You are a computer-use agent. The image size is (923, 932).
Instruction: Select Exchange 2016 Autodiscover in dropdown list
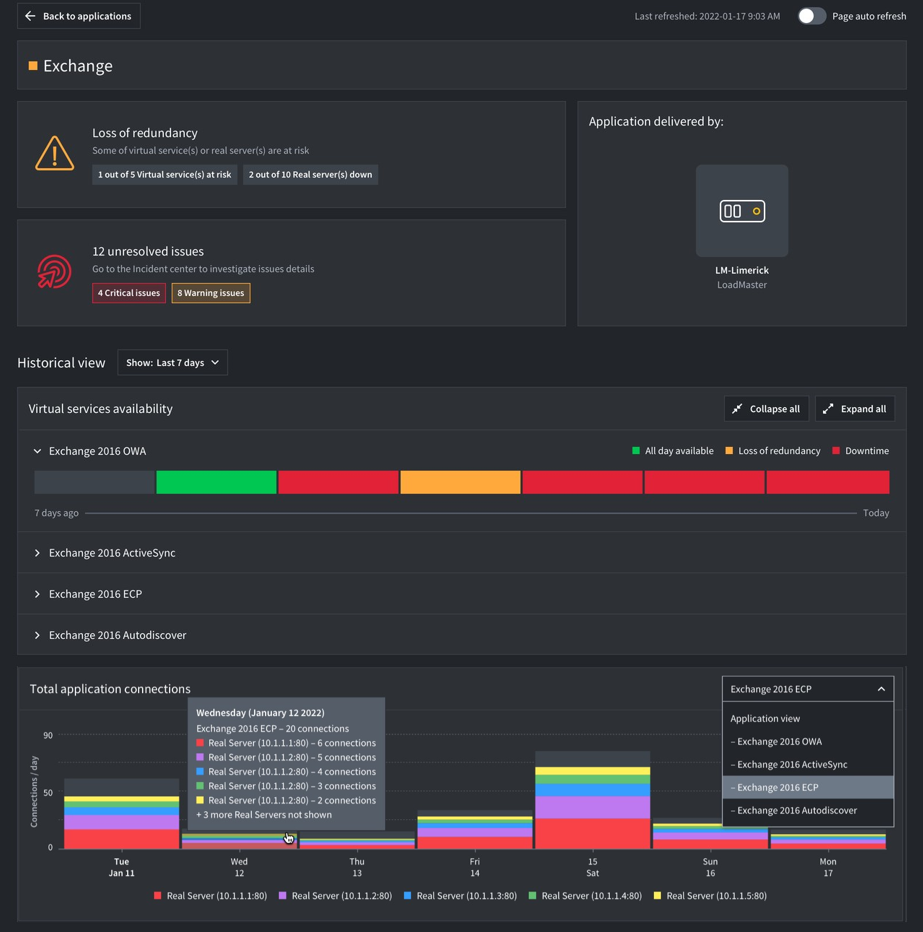[808, 810]
